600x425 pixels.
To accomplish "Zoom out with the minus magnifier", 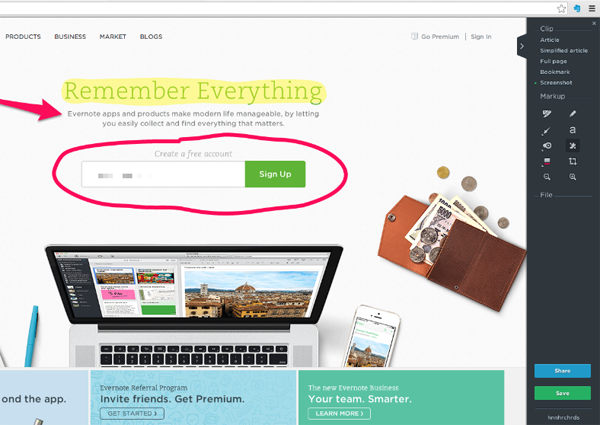I will click(x=547, y=177).
